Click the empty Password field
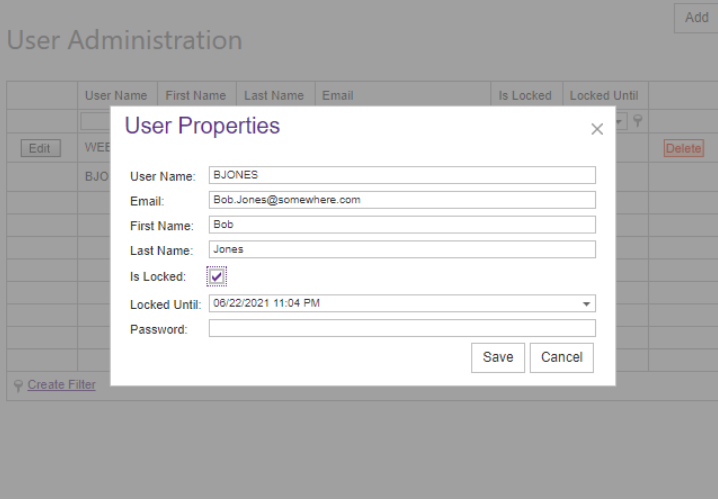 [401, 328]
